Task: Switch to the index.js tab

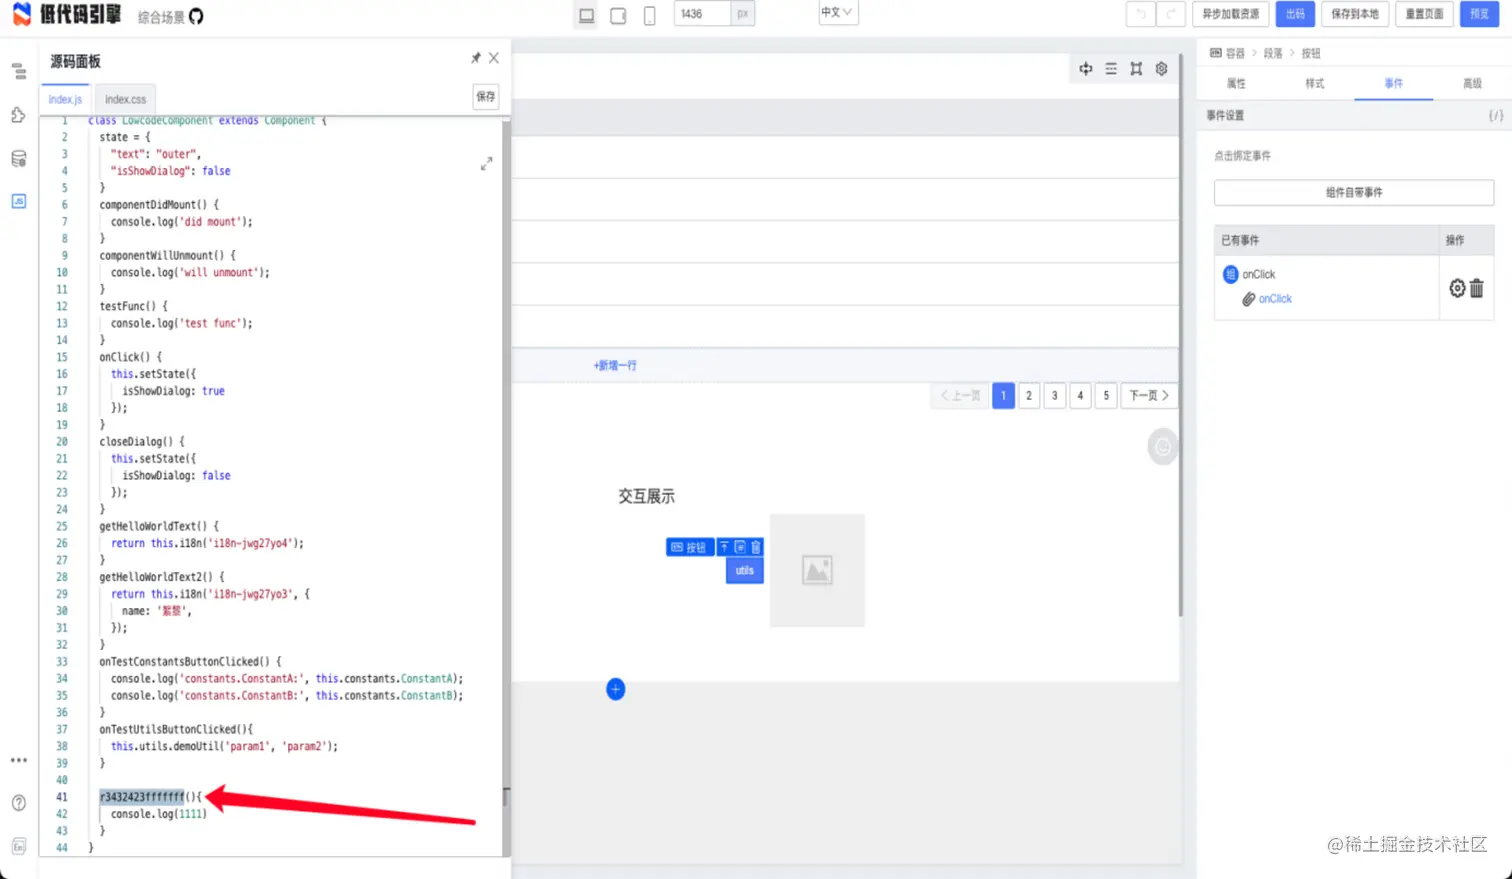Action: coord(66,99)
